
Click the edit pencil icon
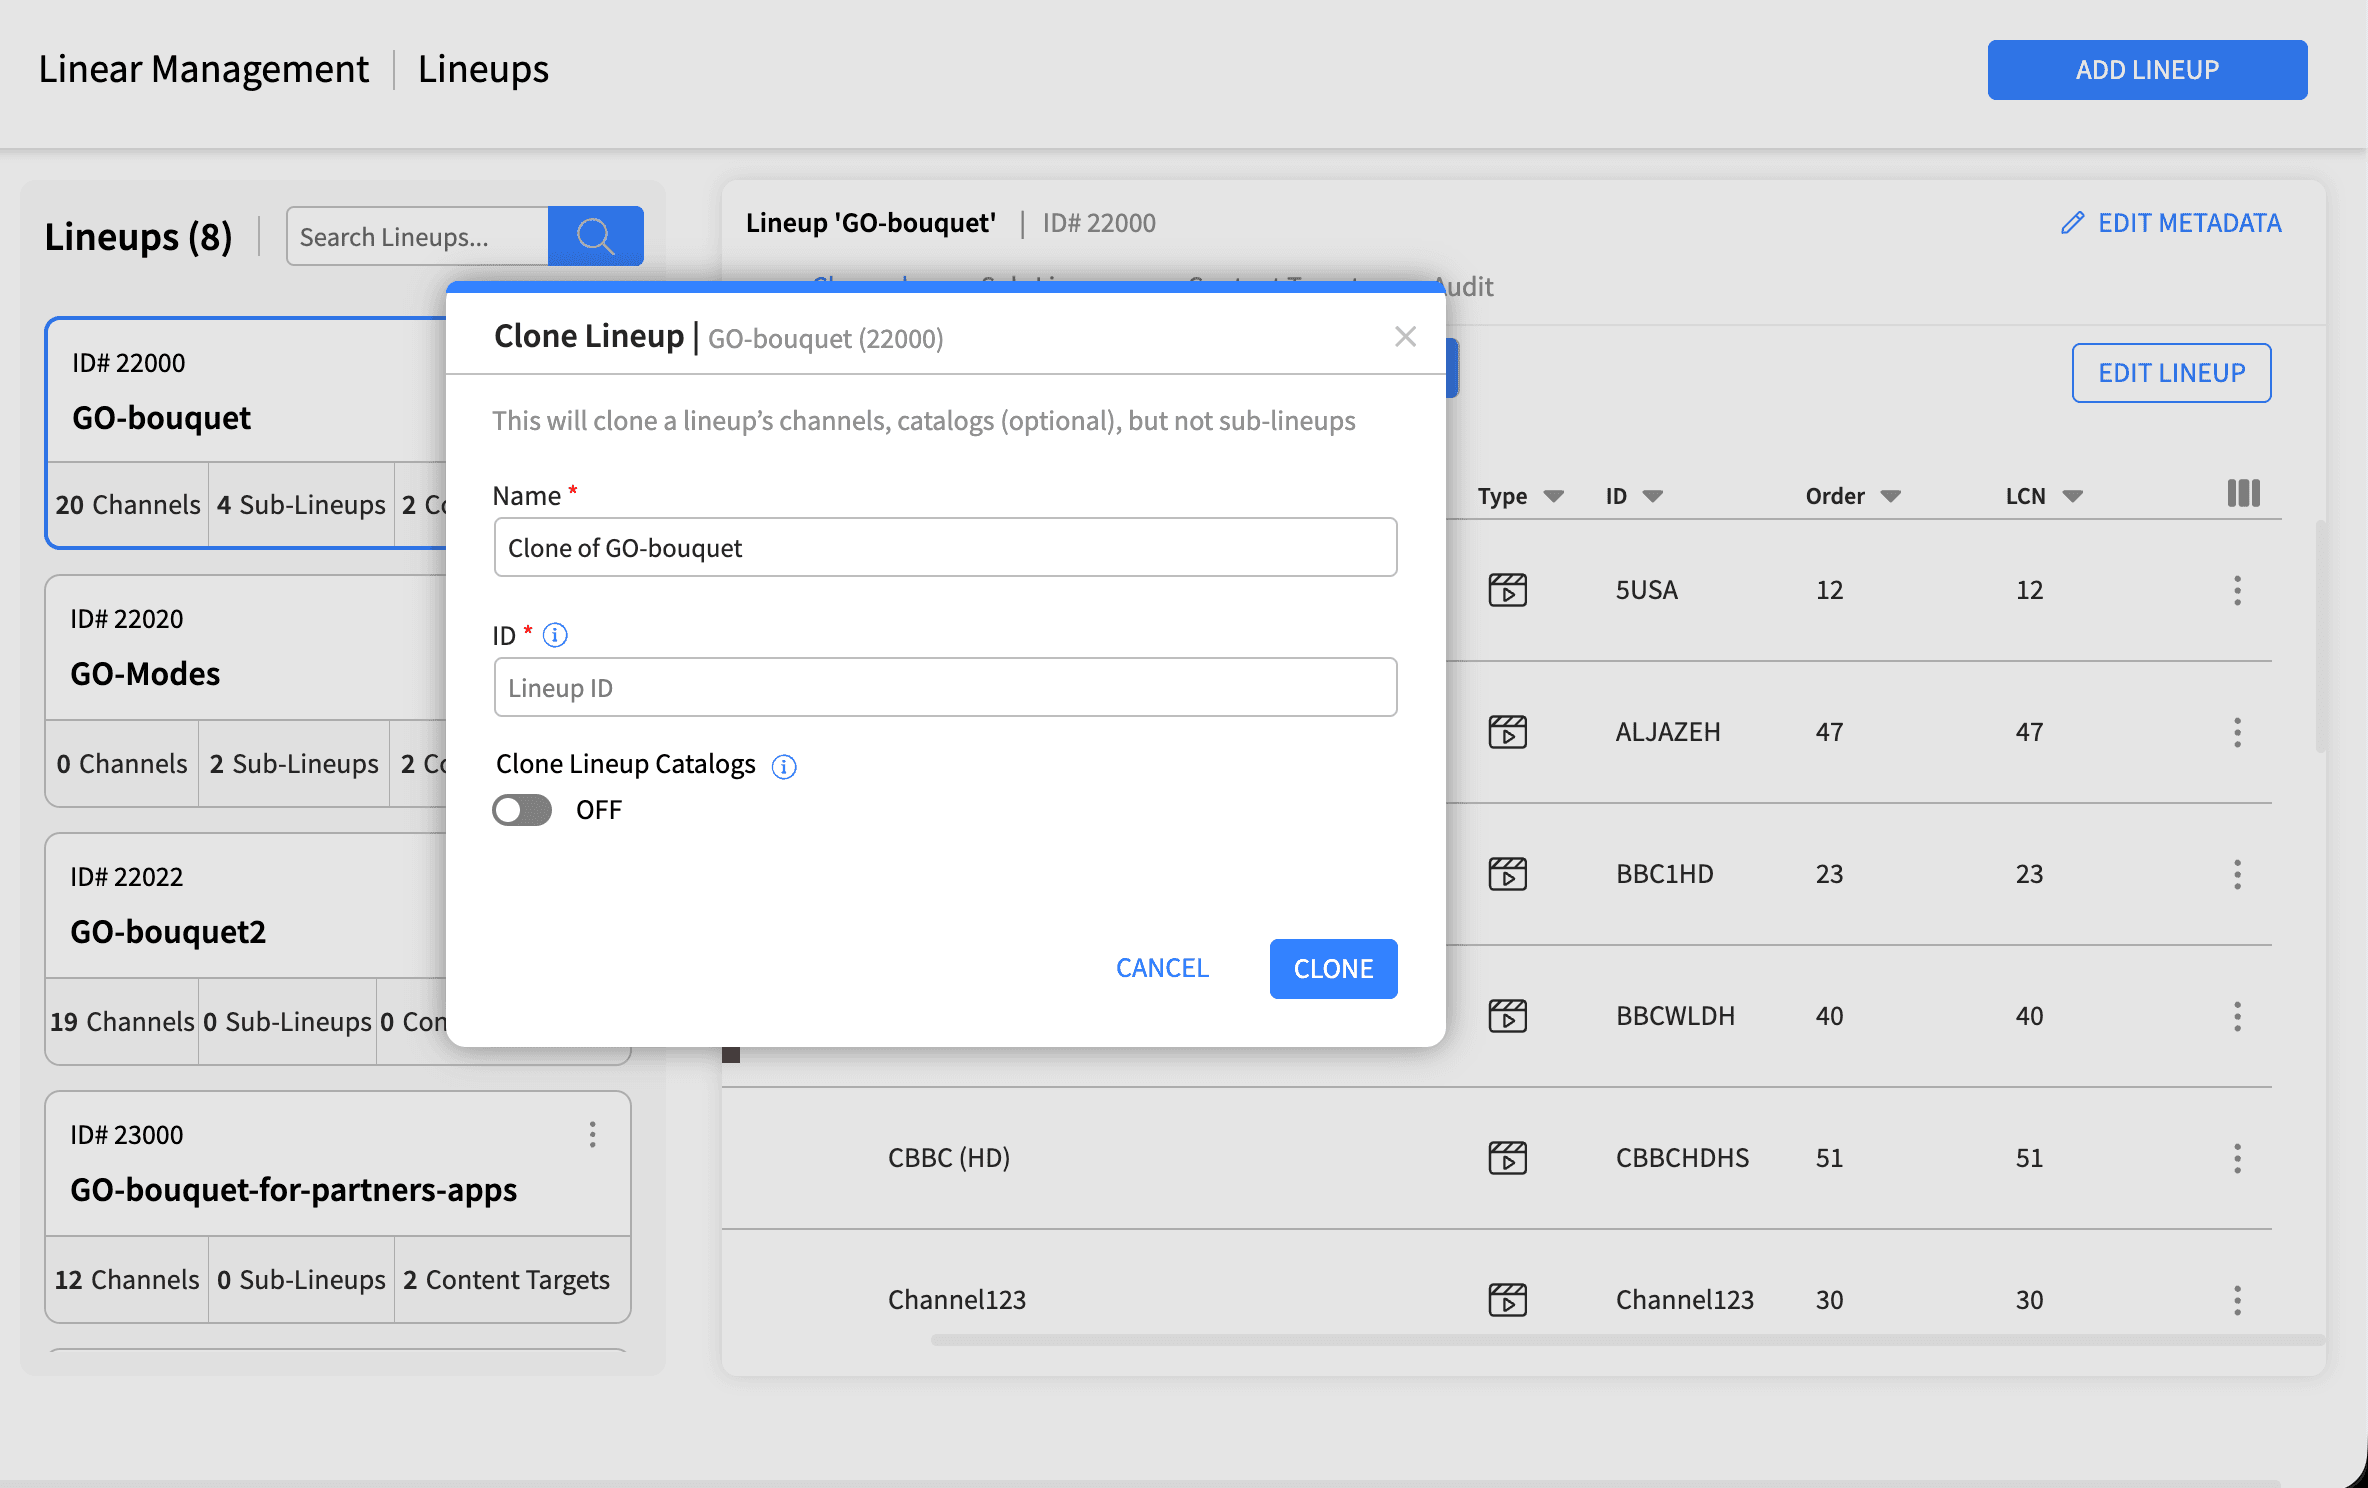pos(2073,223)
